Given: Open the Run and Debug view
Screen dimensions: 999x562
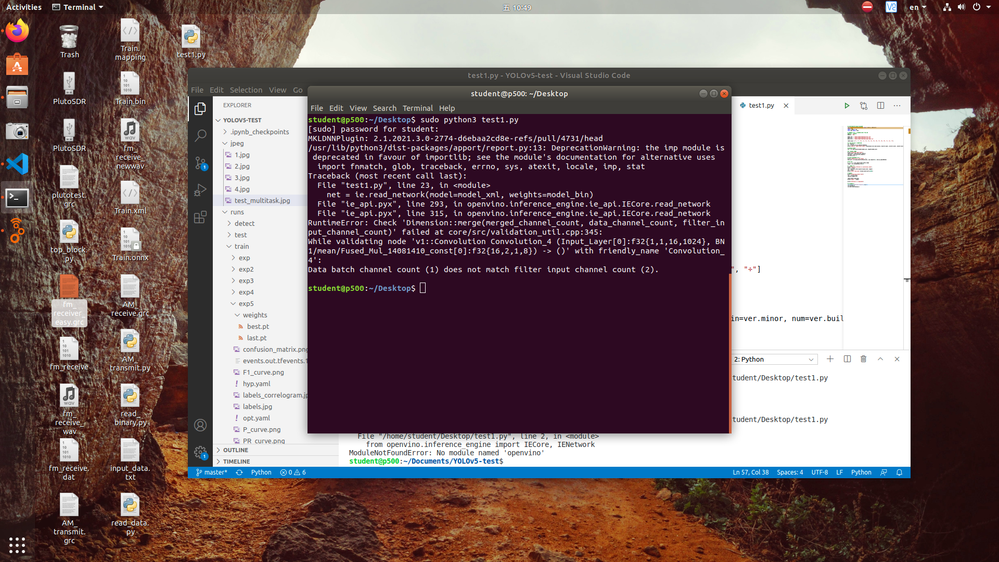Looking at the screenshot, I should coord(200,190).
